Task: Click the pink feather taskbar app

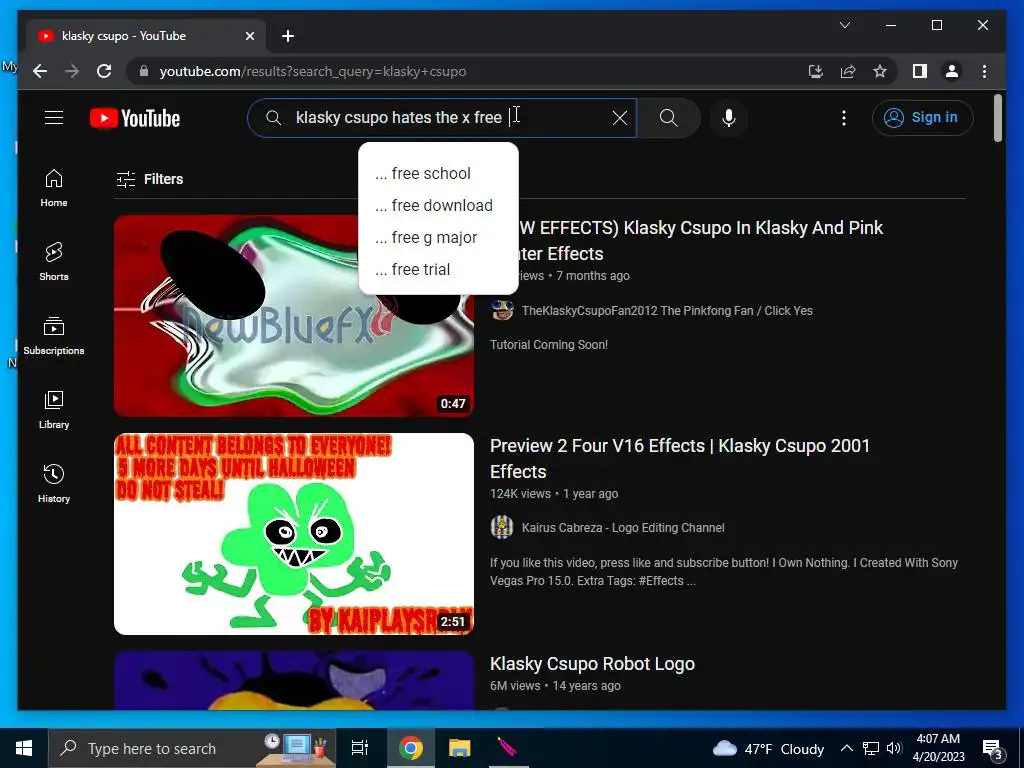Action: tap(507, 748)
